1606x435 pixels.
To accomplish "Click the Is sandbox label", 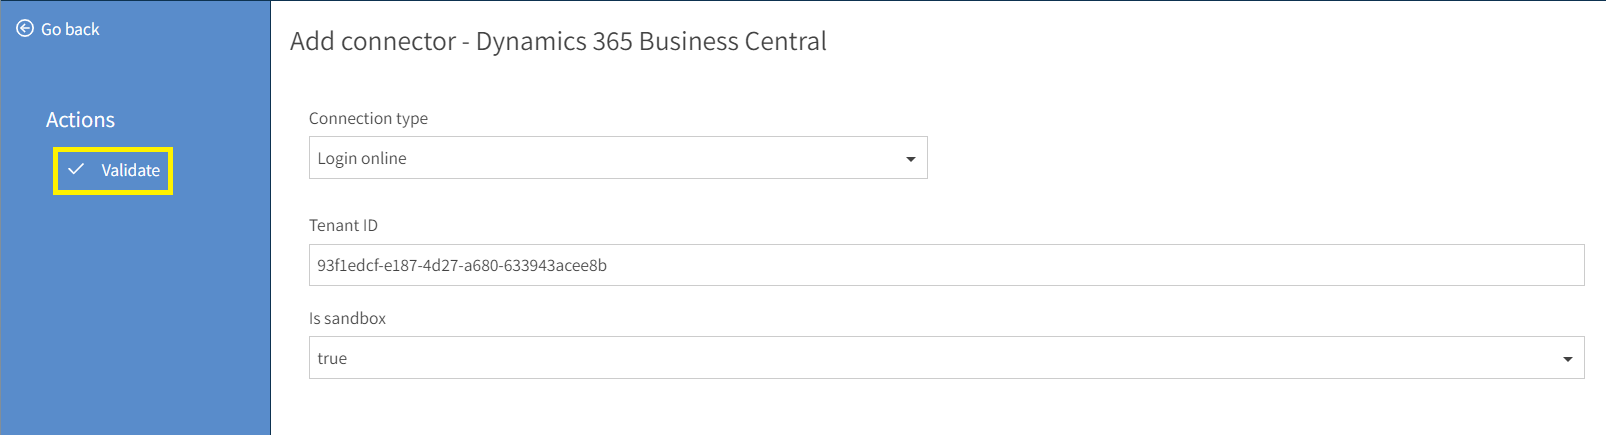I will [347, 318].
